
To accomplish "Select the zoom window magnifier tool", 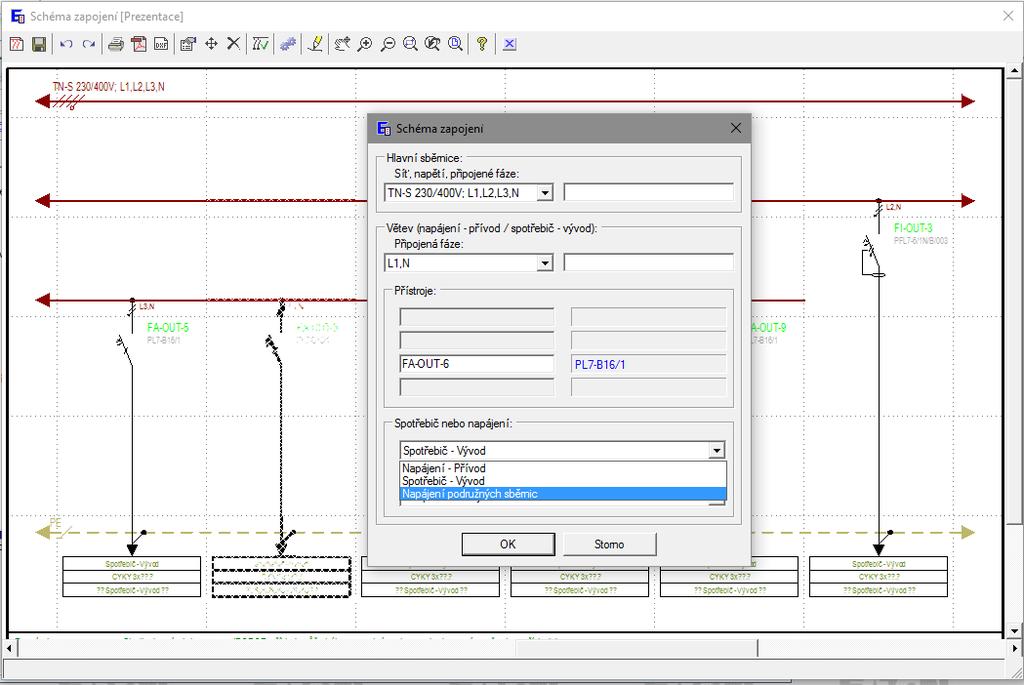I will [x=410, y=44].
